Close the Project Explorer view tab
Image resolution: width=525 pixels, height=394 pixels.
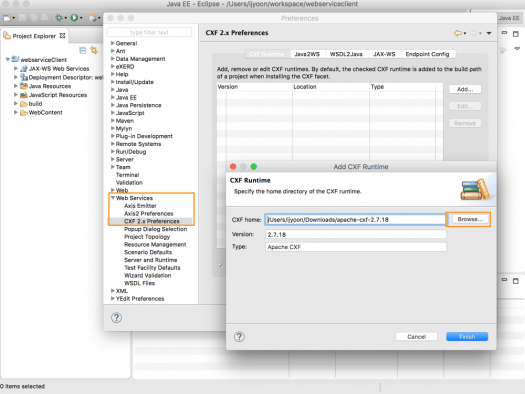click(62, 35)
